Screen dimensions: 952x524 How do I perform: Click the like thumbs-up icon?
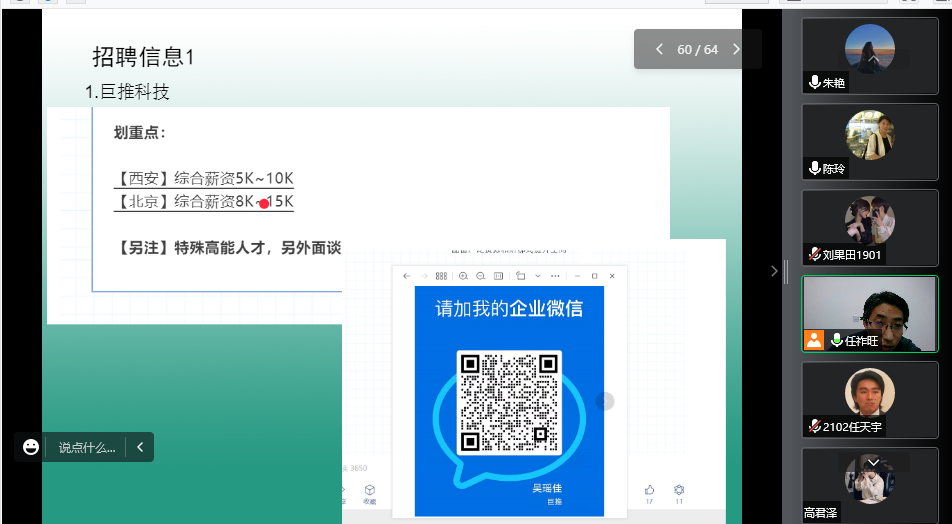point(649,489)
